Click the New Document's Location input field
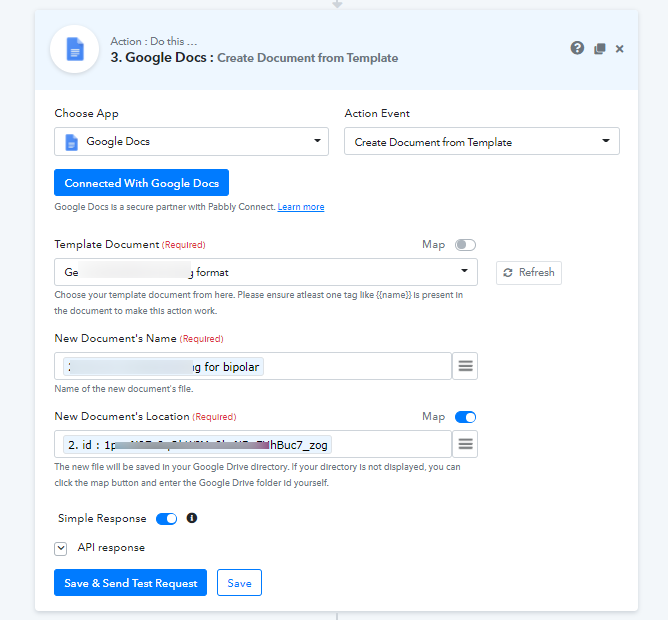The width and height of the screenshot is (668, 620). [253, 444]
